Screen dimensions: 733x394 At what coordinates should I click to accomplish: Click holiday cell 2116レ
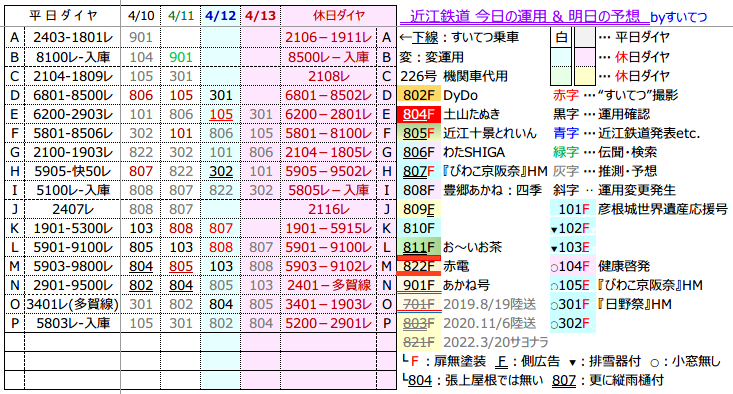329,209
